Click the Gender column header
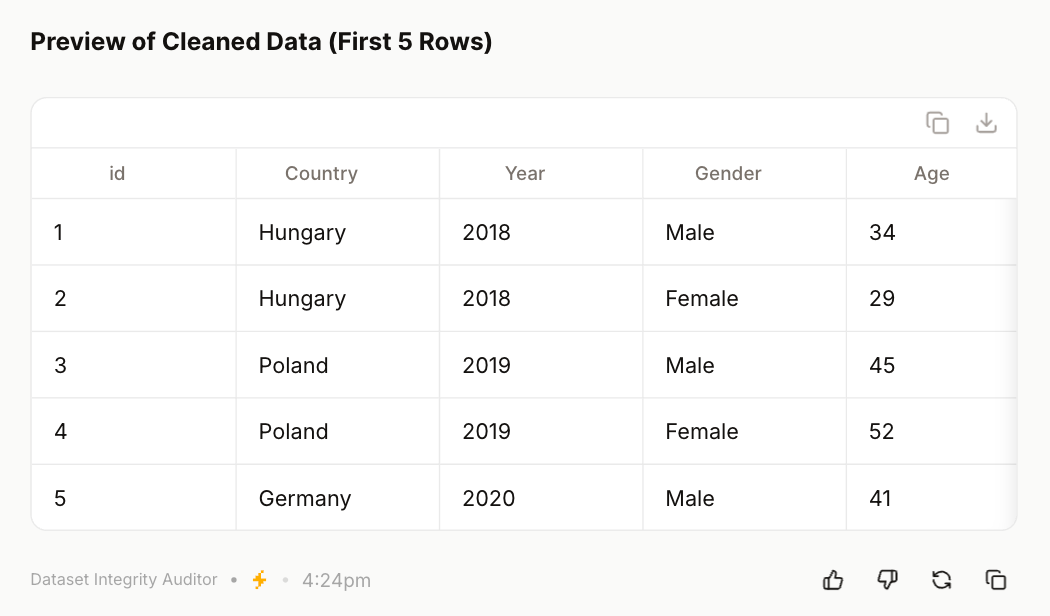The height and width of the screenshot is (616, 1050). click(x=728, y=174)
